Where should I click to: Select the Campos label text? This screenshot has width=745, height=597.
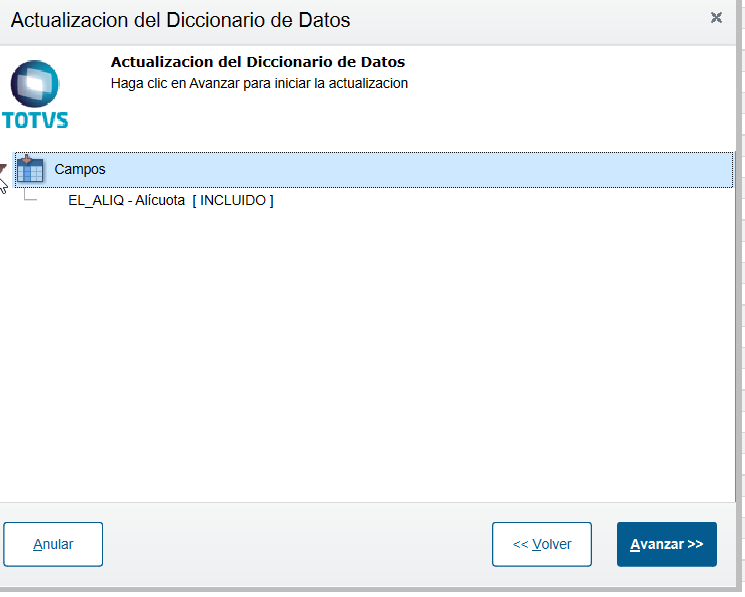tap(80, 169)
